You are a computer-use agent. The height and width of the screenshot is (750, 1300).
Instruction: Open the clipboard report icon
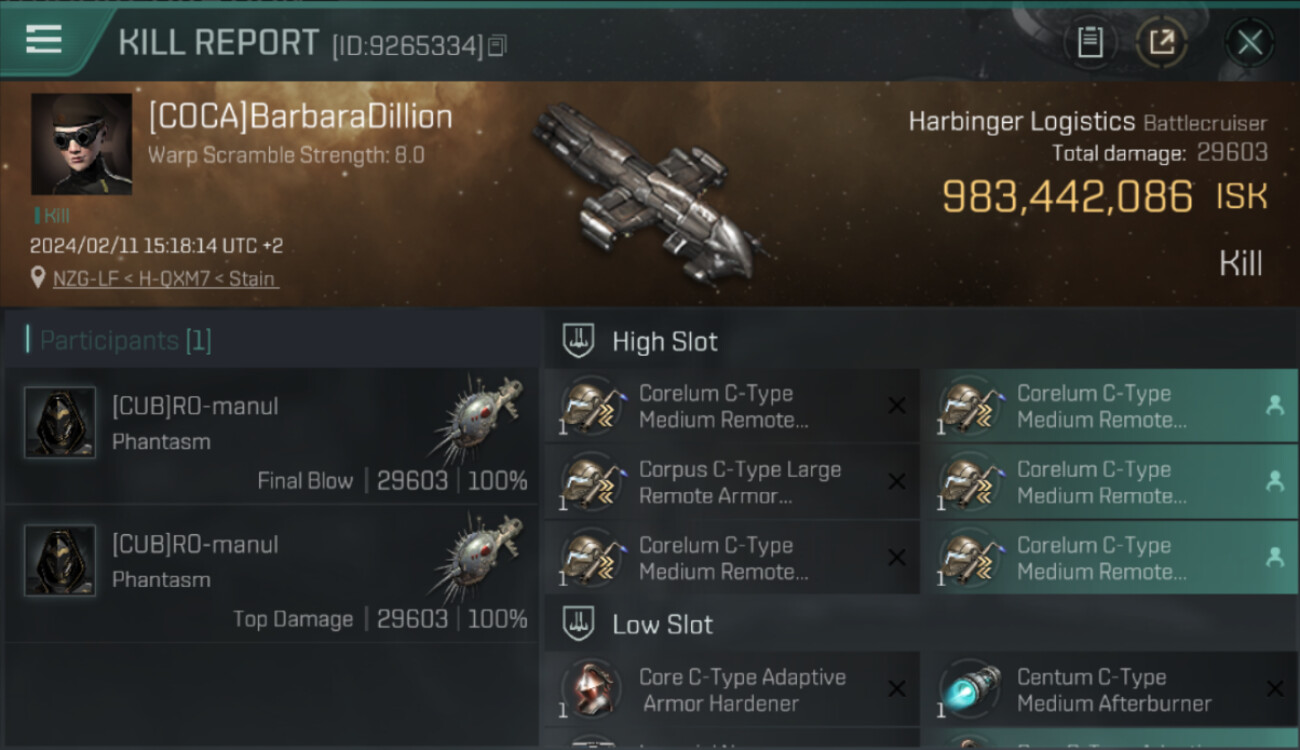click(x=1090, y=43)
